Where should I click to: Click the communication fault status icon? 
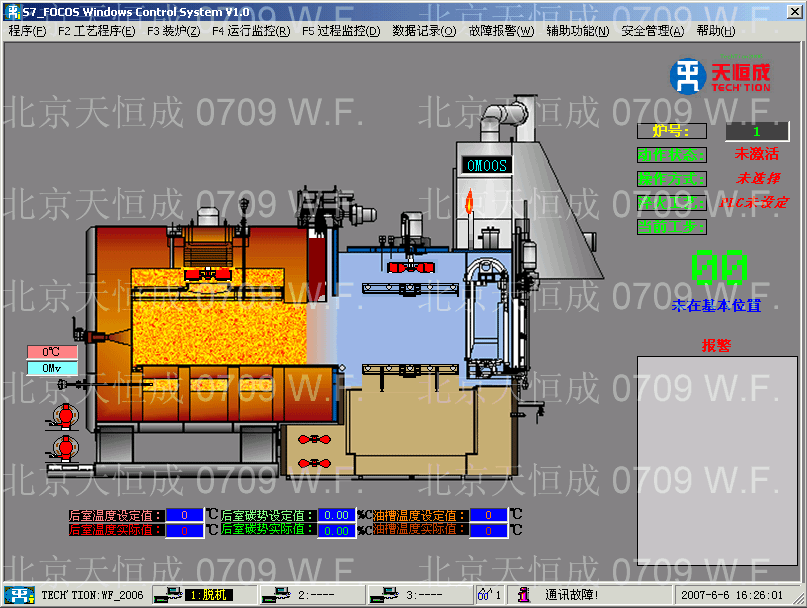pos(525,595)
